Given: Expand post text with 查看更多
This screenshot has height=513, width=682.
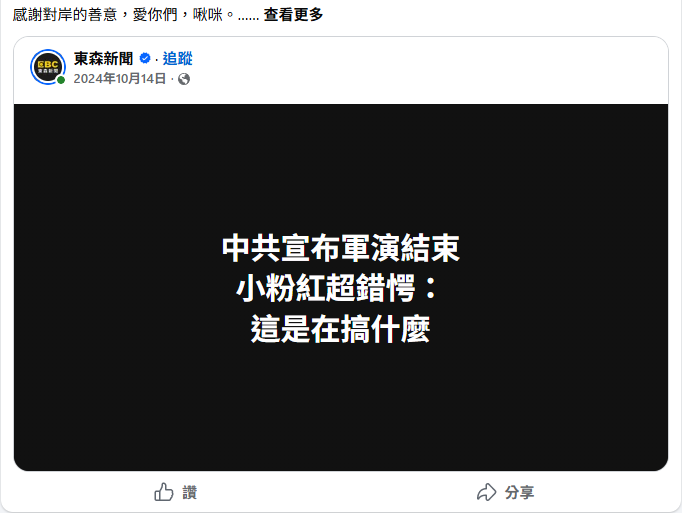Looking at the screenshot, I should click(x=293, y=15).
